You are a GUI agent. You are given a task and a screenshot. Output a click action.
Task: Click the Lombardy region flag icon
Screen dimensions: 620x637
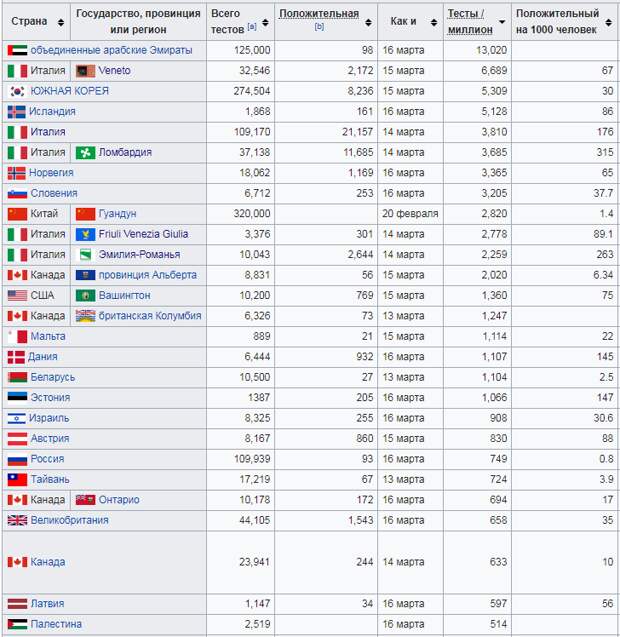point(85,153)
